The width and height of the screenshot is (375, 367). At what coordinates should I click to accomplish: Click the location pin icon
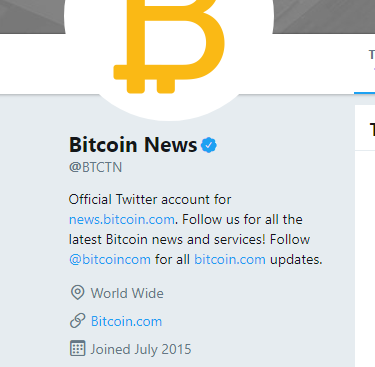[x=77, y=293]
